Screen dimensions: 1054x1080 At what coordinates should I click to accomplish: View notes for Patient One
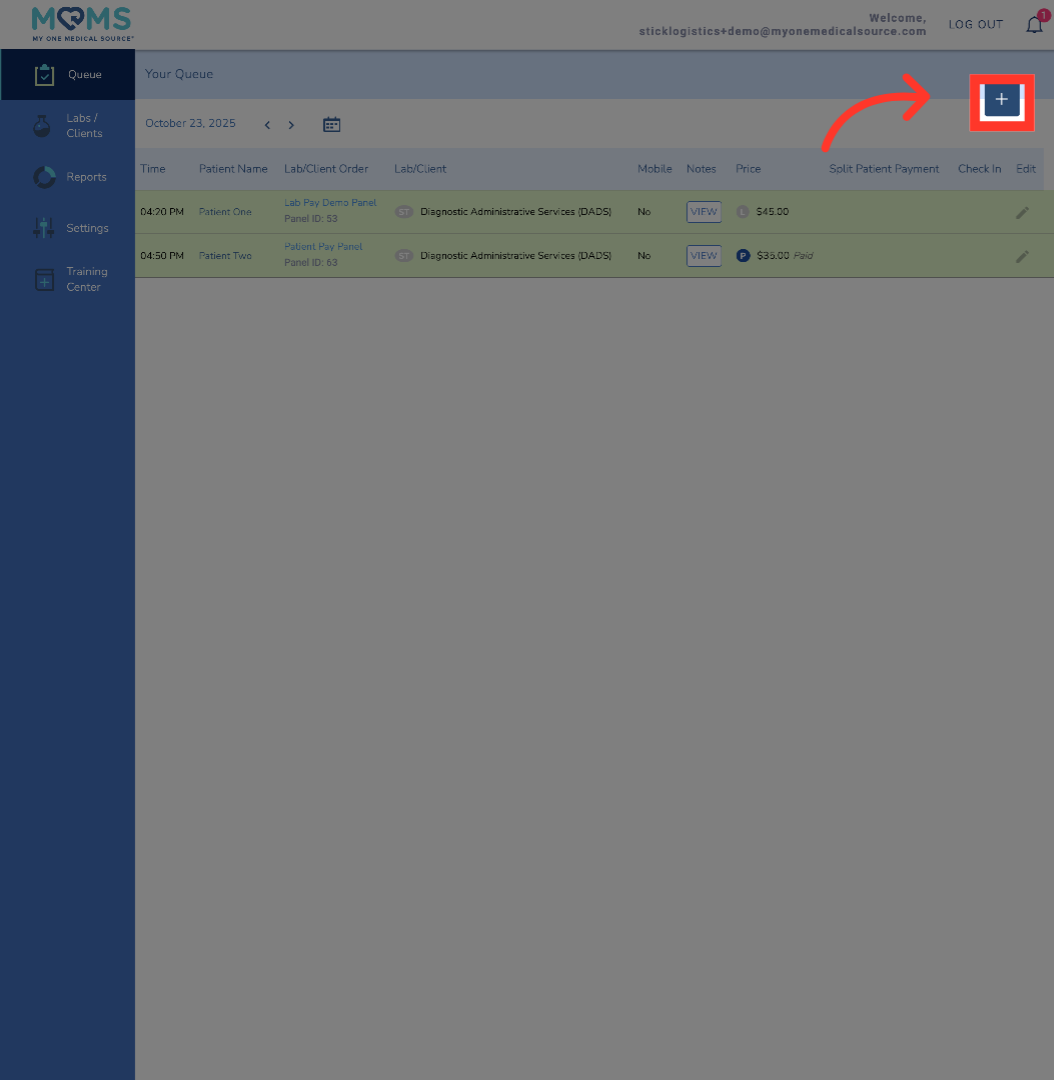point(703,211)
